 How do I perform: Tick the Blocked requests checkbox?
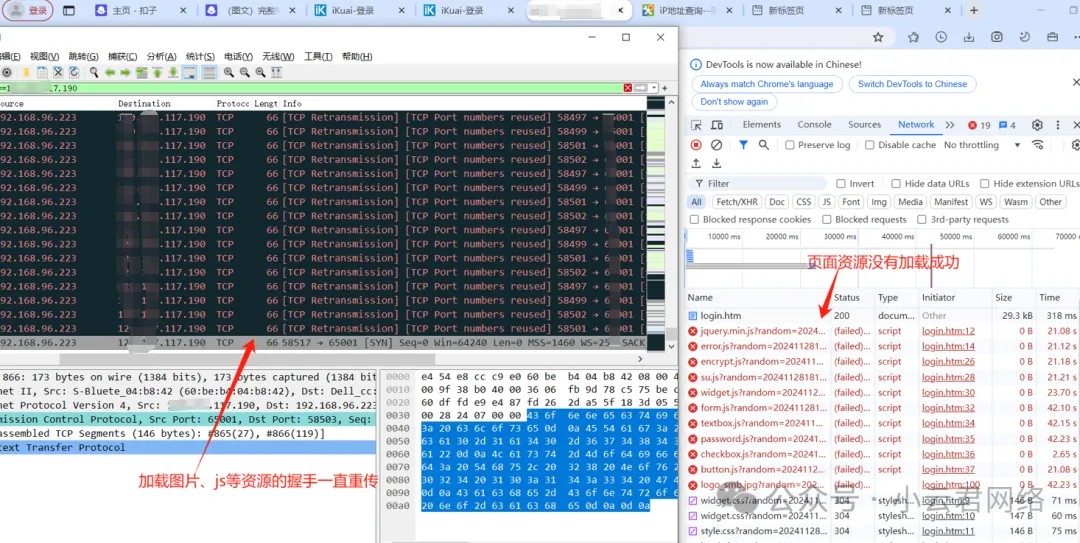826,220
